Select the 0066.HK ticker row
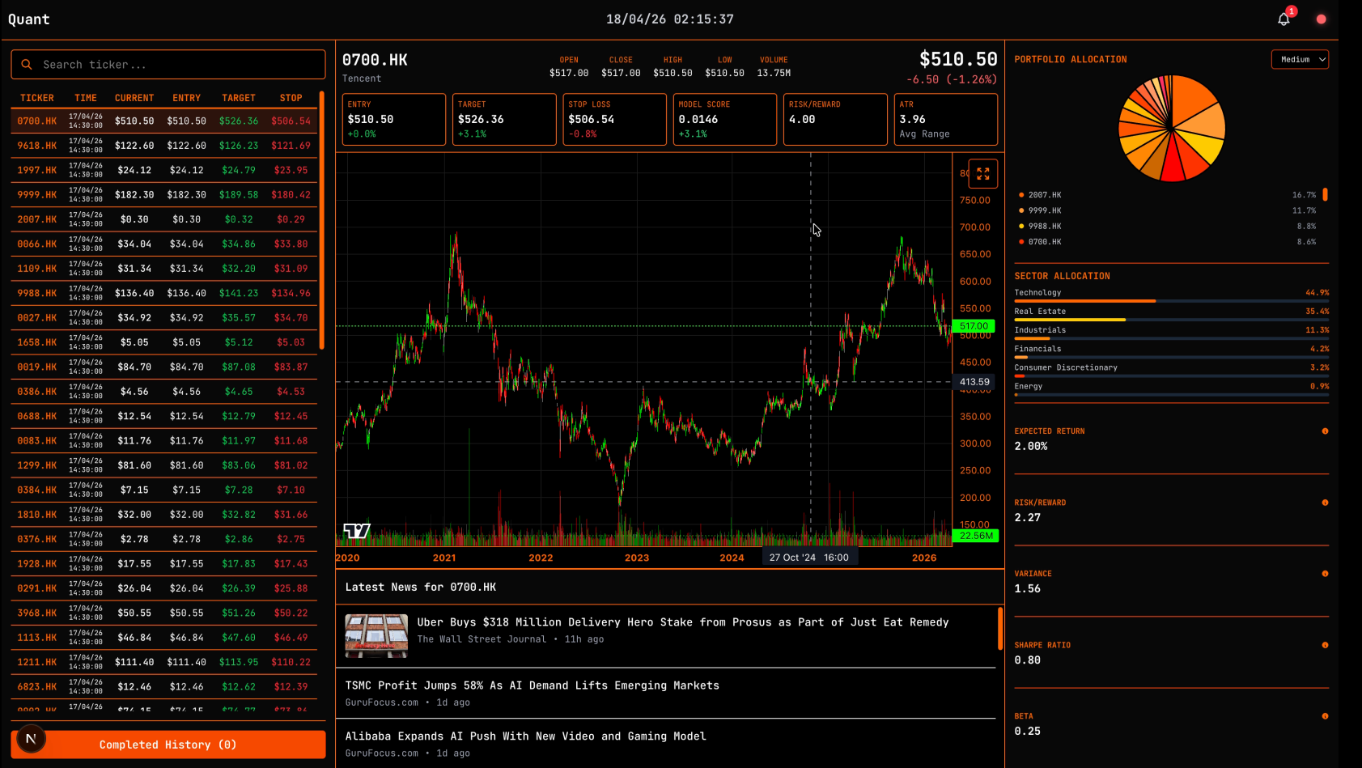1362x768 pixels. tap(164, 244)
